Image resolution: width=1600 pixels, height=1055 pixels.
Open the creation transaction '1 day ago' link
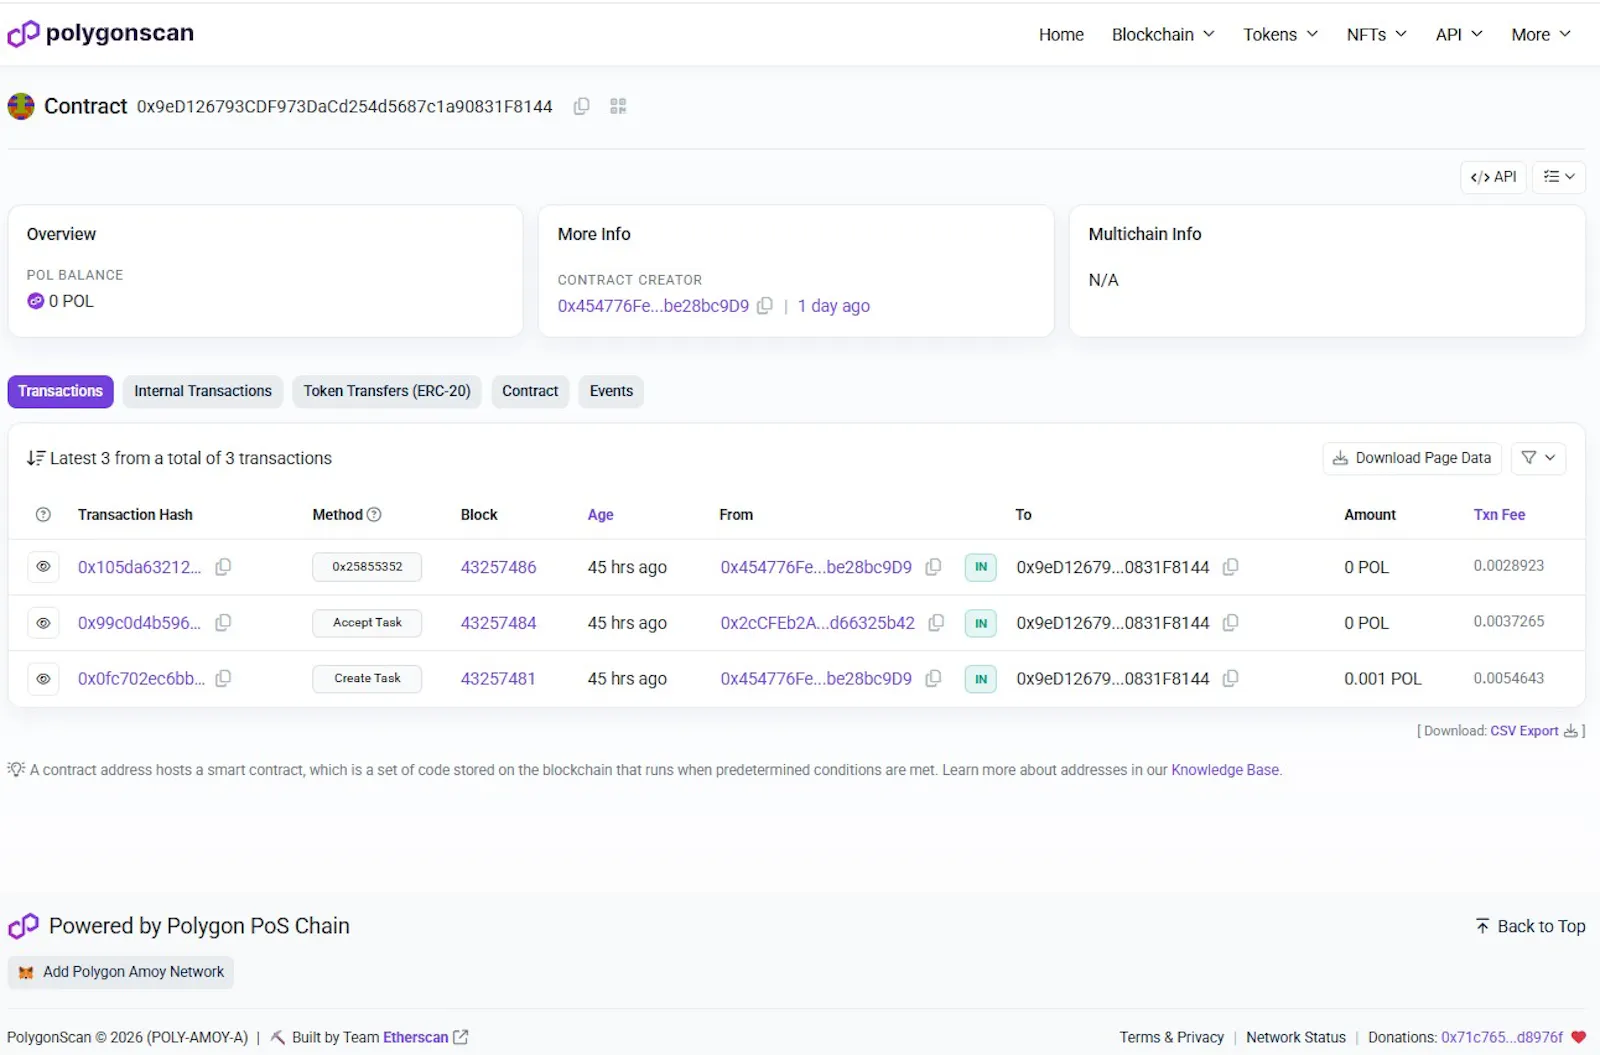click(x=833, y=306)
